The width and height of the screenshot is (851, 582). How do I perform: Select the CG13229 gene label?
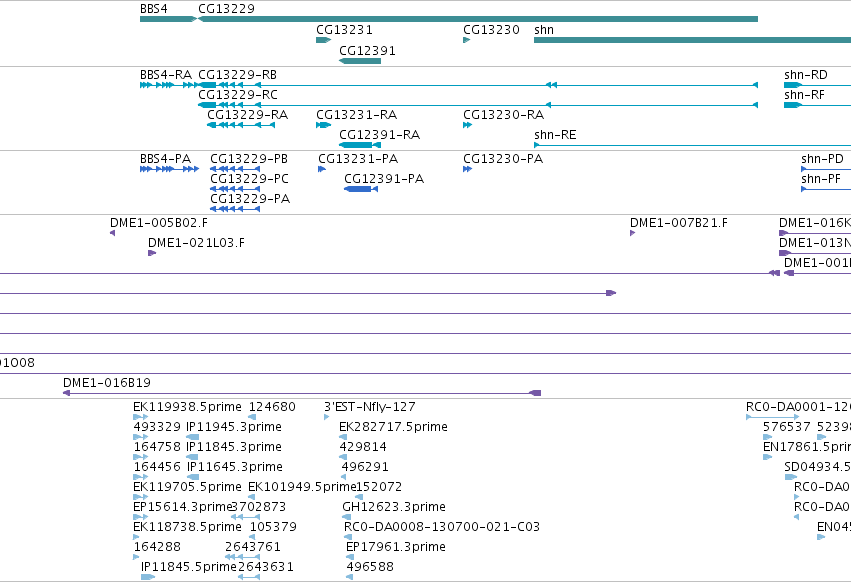(226, 9)
